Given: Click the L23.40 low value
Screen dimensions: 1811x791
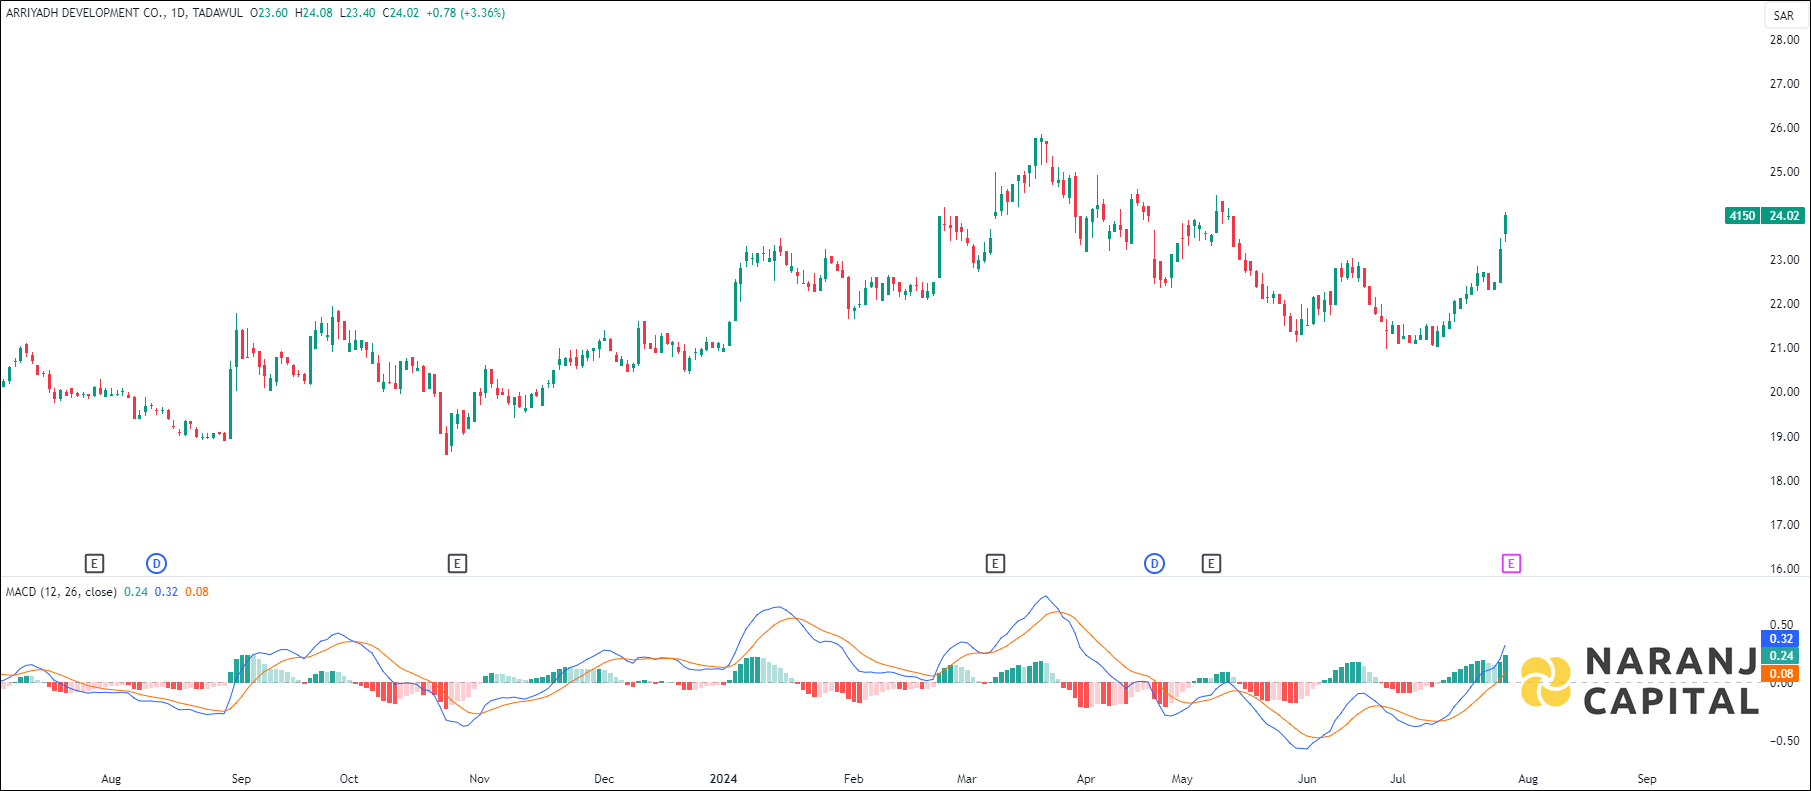Looking at the screenshot, I should tap(358, 13).
